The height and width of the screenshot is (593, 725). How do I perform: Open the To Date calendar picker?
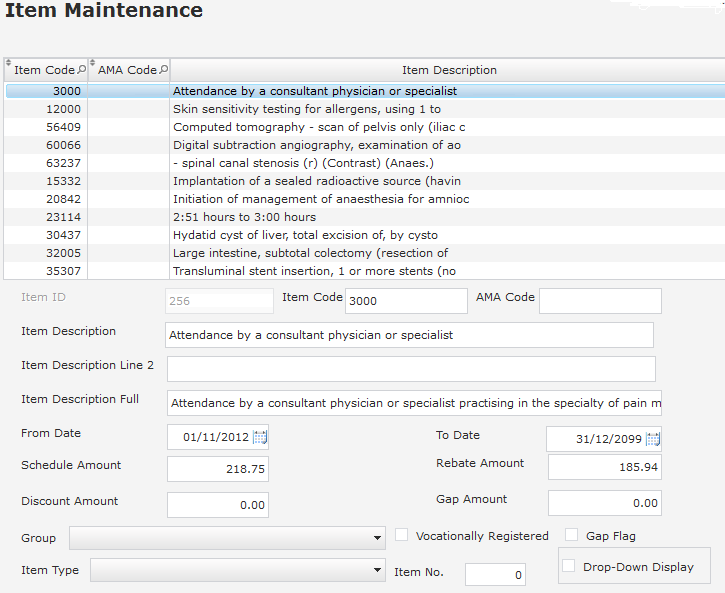653,439
